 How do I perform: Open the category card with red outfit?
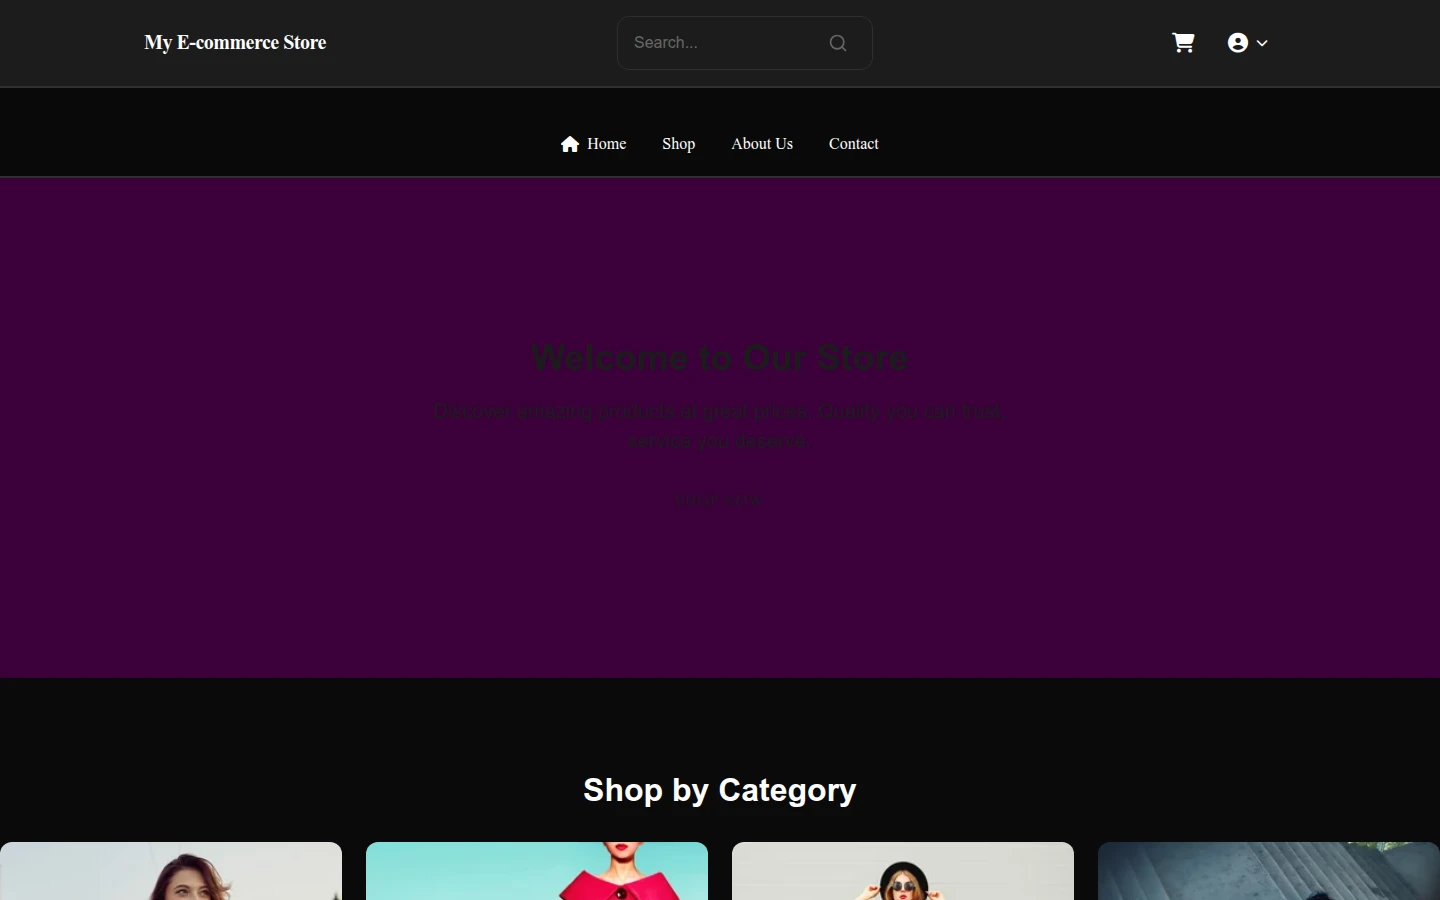pos(537,871)
